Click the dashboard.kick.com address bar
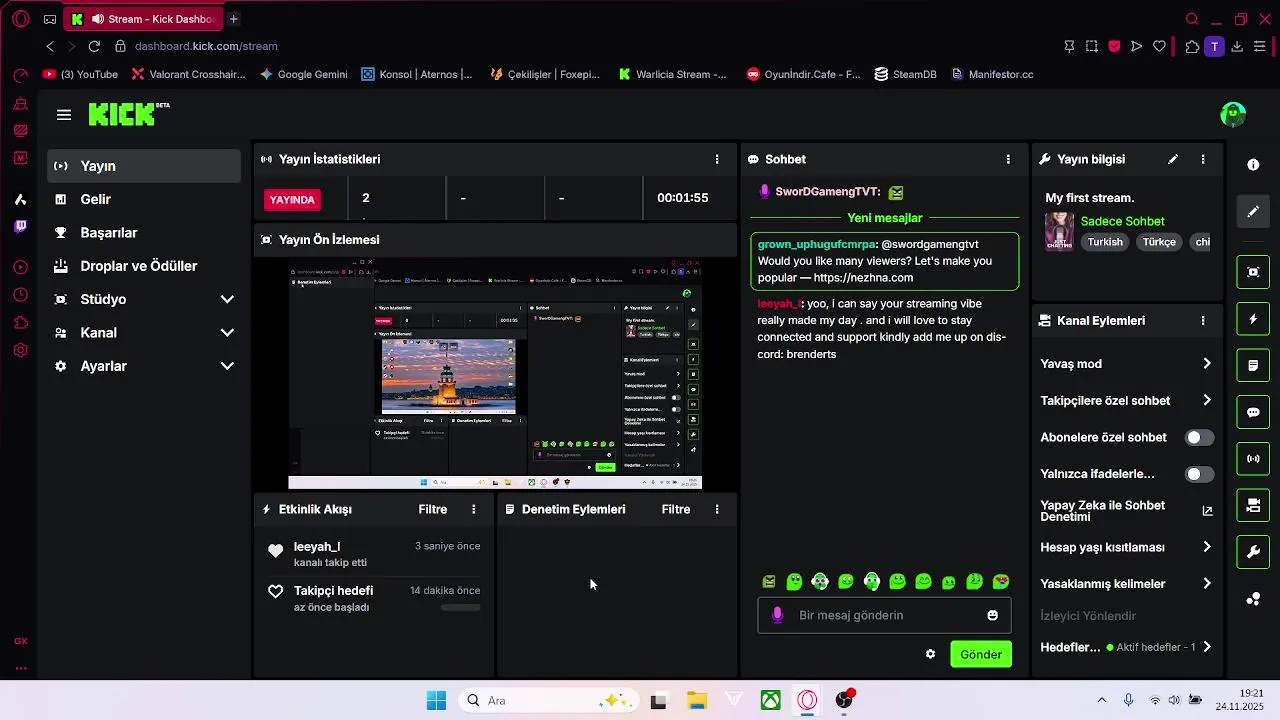1280x720 pixels. tap(206, 46)
